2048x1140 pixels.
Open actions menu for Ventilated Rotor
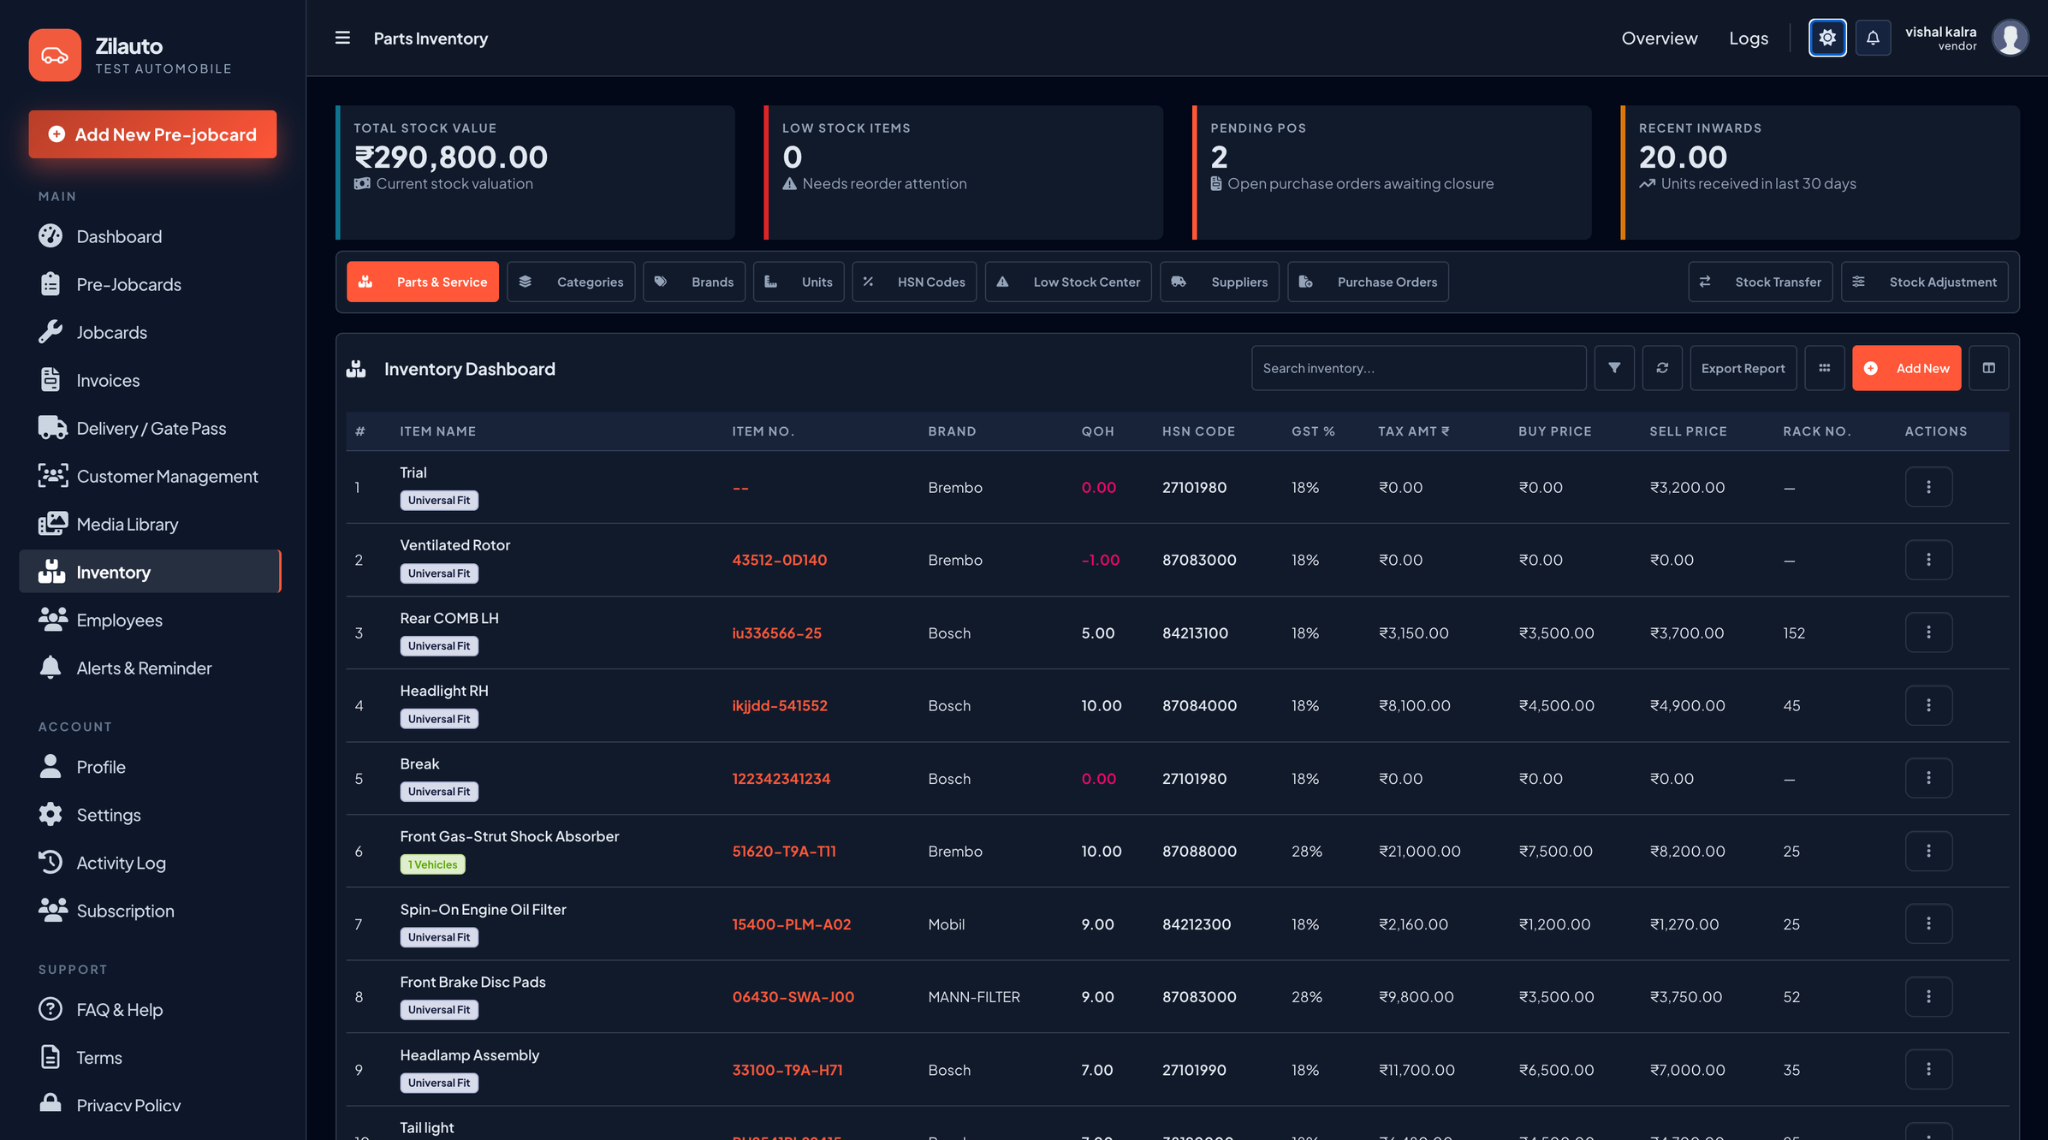point(1929,560)
